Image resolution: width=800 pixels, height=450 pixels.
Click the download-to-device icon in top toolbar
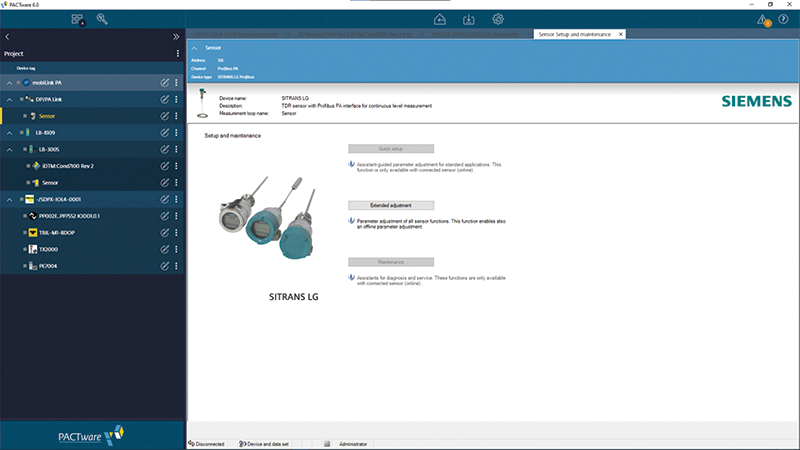(x=468, y=19)
